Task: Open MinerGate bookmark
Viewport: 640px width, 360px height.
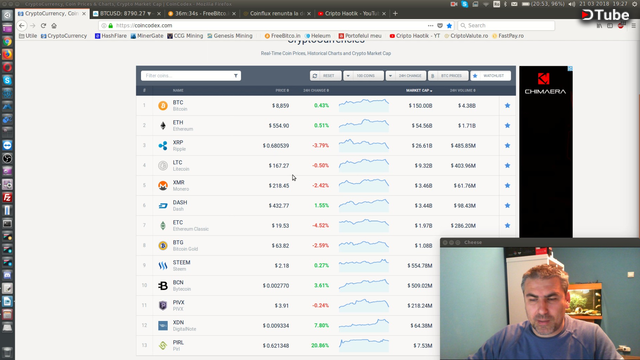Action: coord(147,36)
